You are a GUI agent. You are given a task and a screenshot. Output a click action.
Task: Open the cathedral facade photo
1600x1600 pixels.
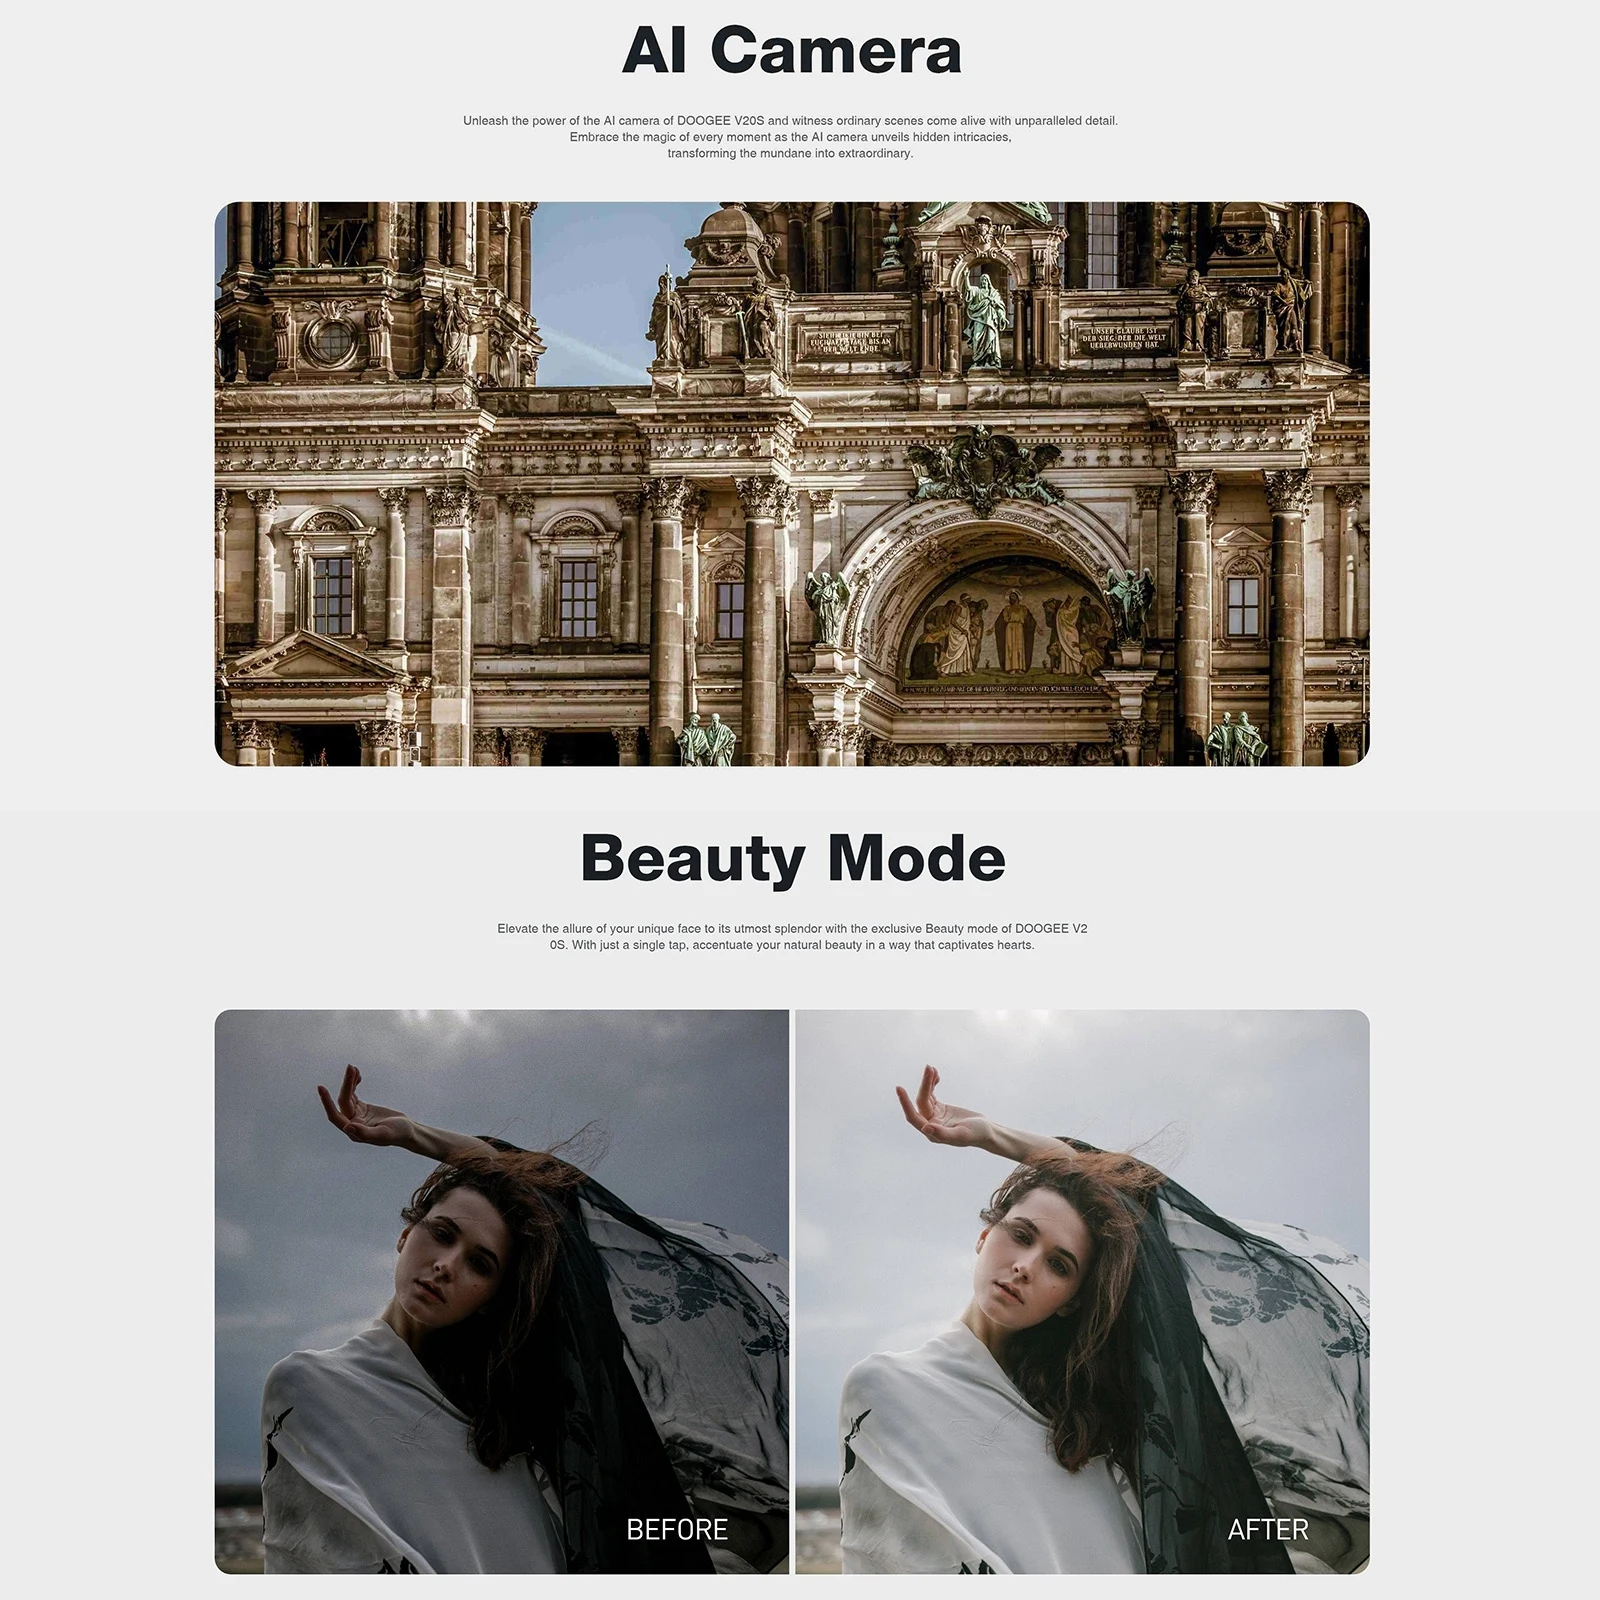tap(792, 484)
